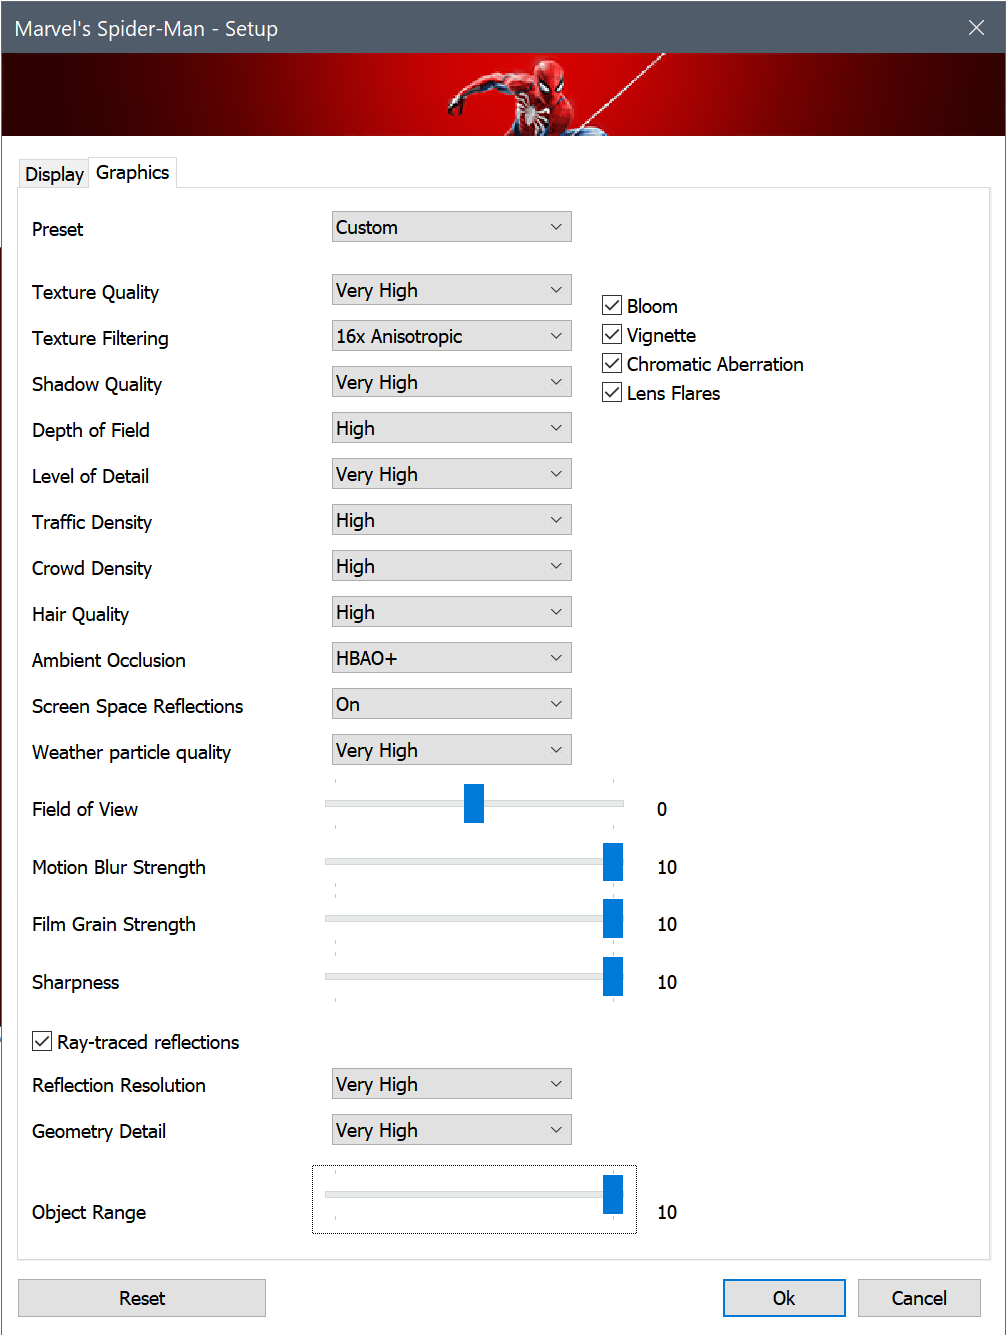Open the Depth of Field dropdown
Image resolution: width=1006 pixels, height=1335 pixels.
click(x=452, y=428)
